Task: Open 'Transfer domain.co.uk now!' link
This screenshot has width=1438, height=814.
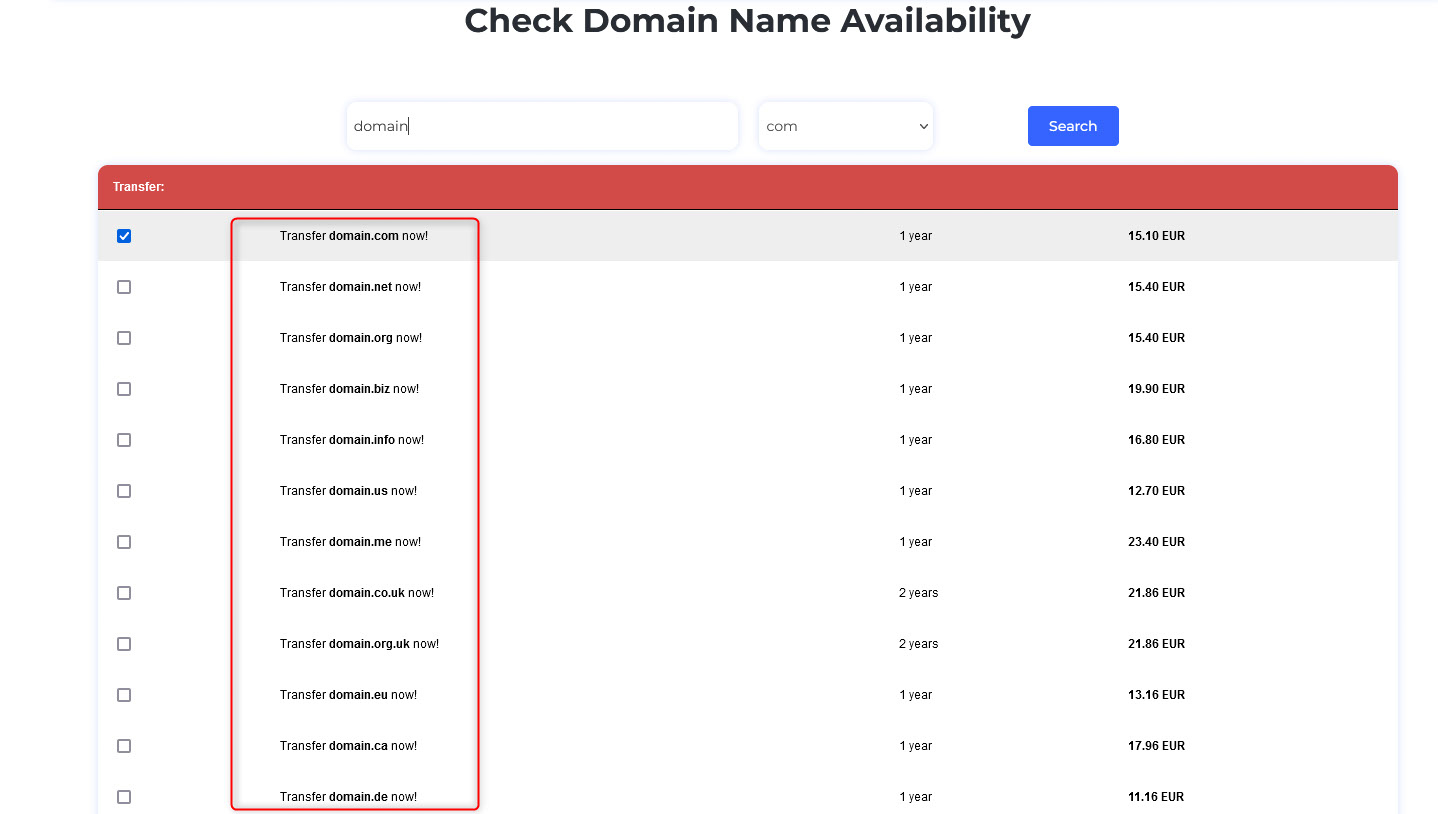Action: (356, 592)
